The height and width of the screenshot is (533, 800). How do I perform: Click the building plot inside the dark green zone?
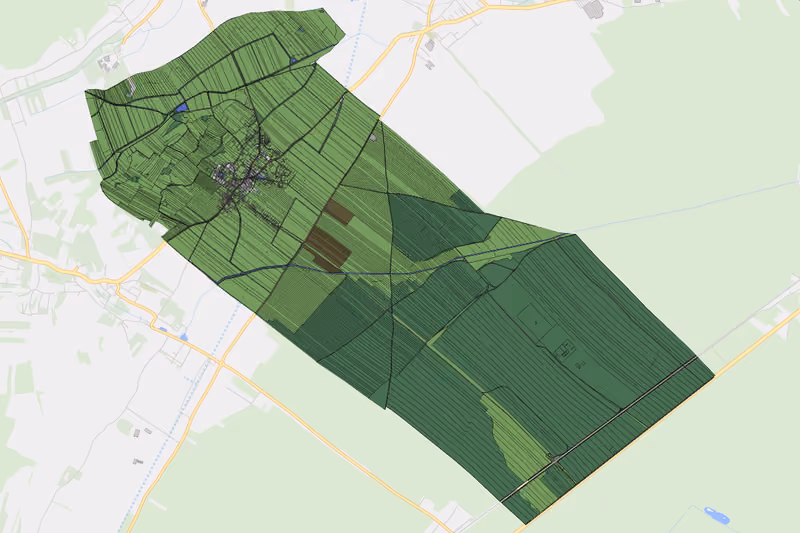click(x=566, y=350)
